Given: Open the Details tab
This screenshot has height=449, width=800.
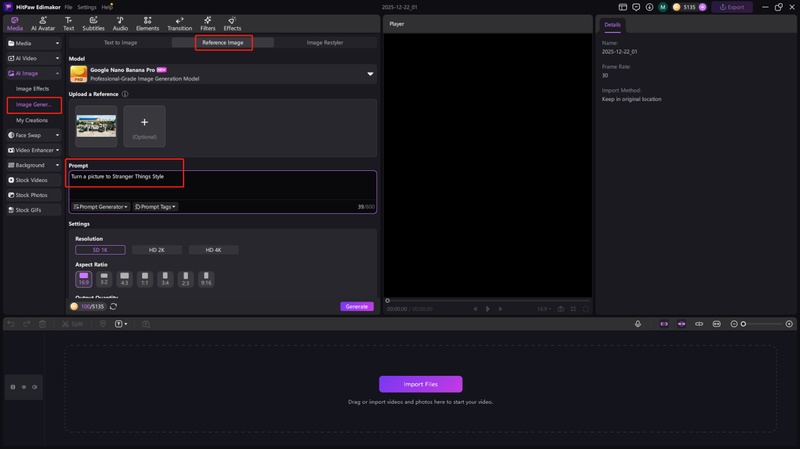Looking at the screenshot, I should click(612, 24).
